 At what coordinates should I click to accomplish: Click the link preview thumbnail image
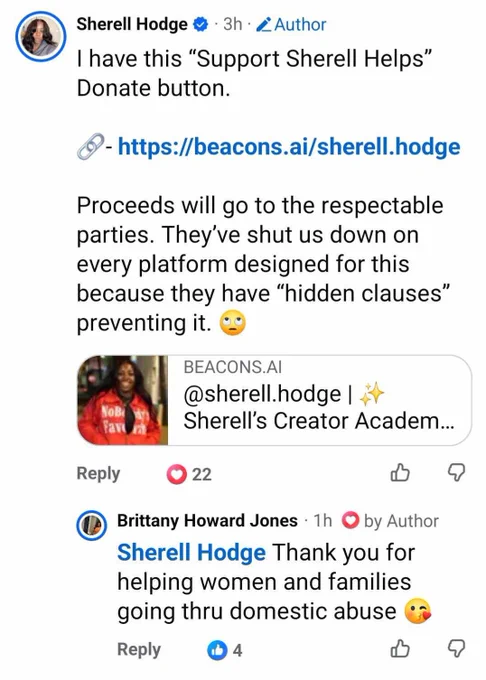point(123,400)
